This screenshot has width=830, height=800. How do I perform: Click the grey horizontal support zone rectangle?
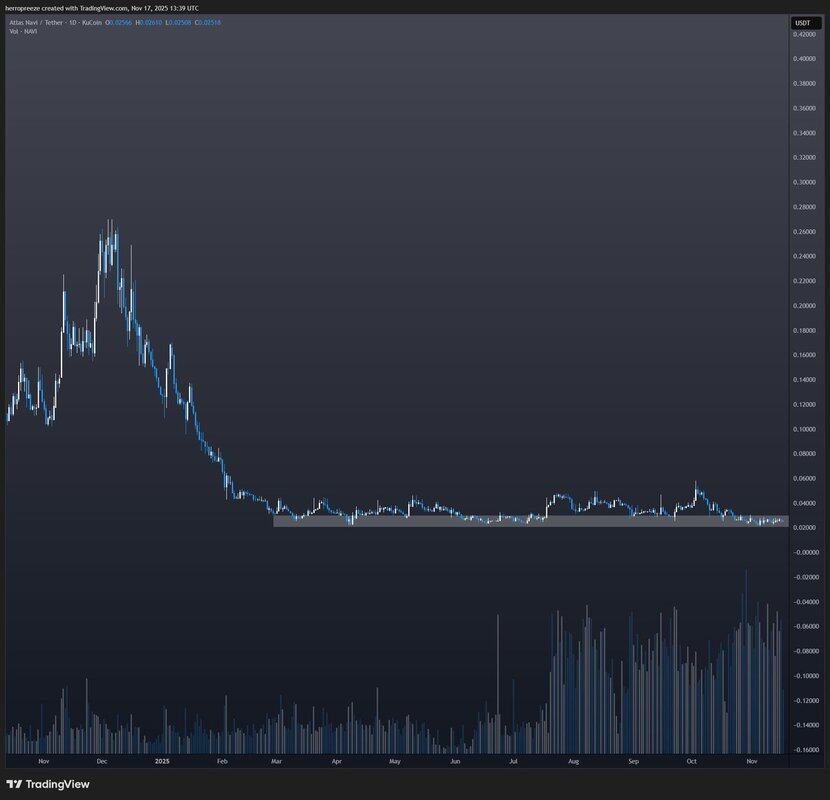point(530,520)
